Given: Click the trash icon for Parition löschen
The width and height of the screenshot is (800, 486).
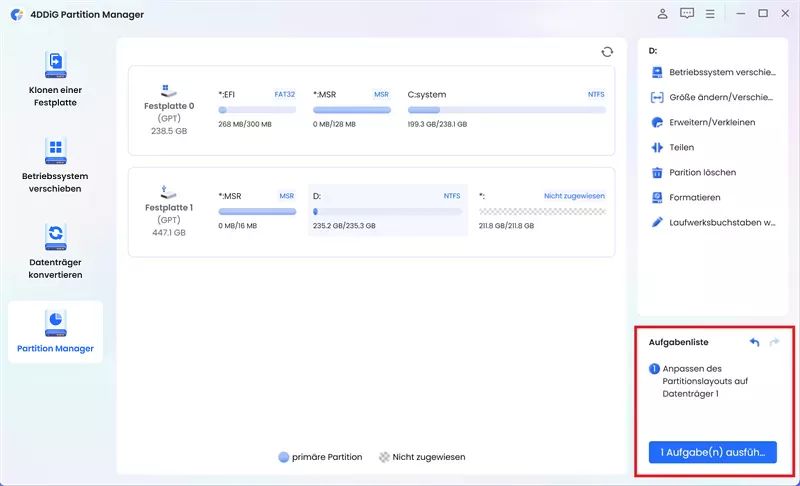Looking at the screenshot, I should pyautogui.click(x=657, y=172).
